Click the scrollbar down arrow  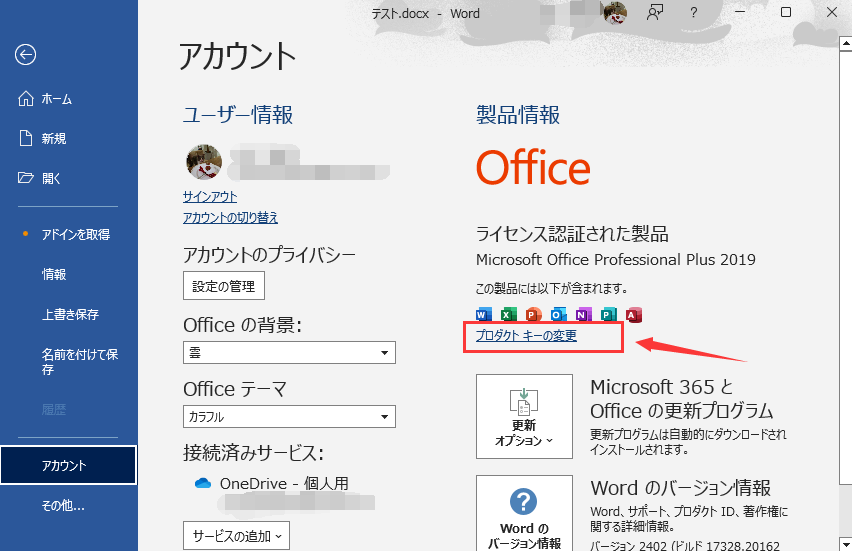[x=845, y=544]
